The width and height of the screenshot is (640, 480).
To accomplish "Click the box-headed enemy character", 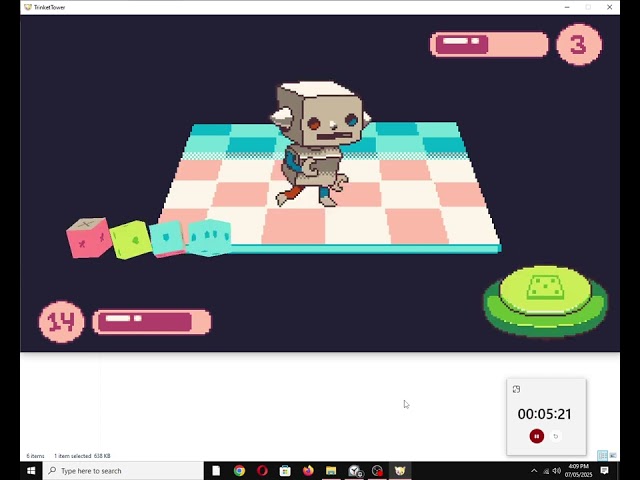I will [x=318, y=144].
